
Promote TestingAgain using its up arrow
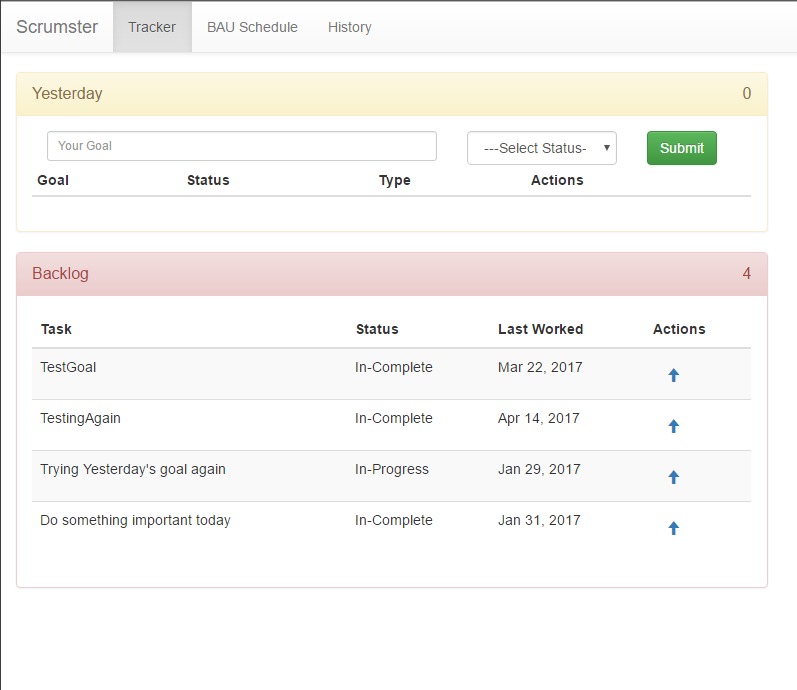pyautogui.click(x=673, y=426)
